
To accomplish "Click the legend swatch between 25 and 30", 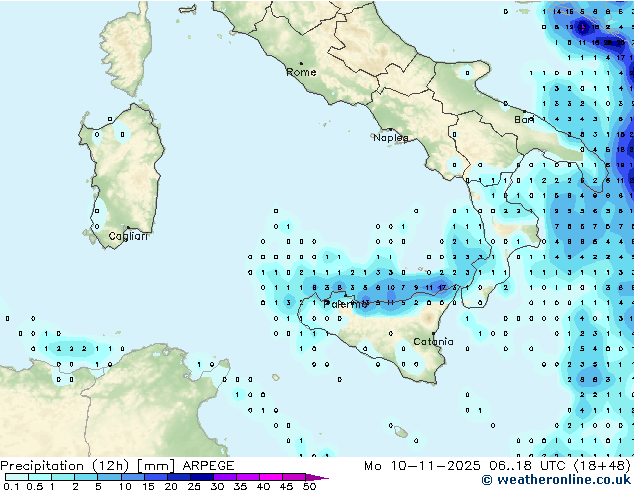I will (201, 477).
